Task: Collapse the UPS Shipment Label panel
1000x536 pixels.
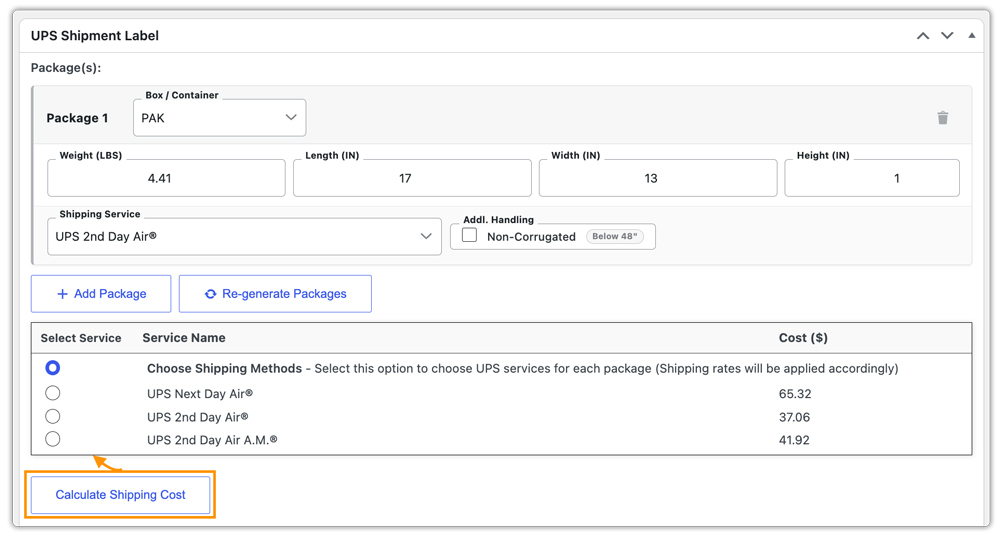Action: coord(971,36)
